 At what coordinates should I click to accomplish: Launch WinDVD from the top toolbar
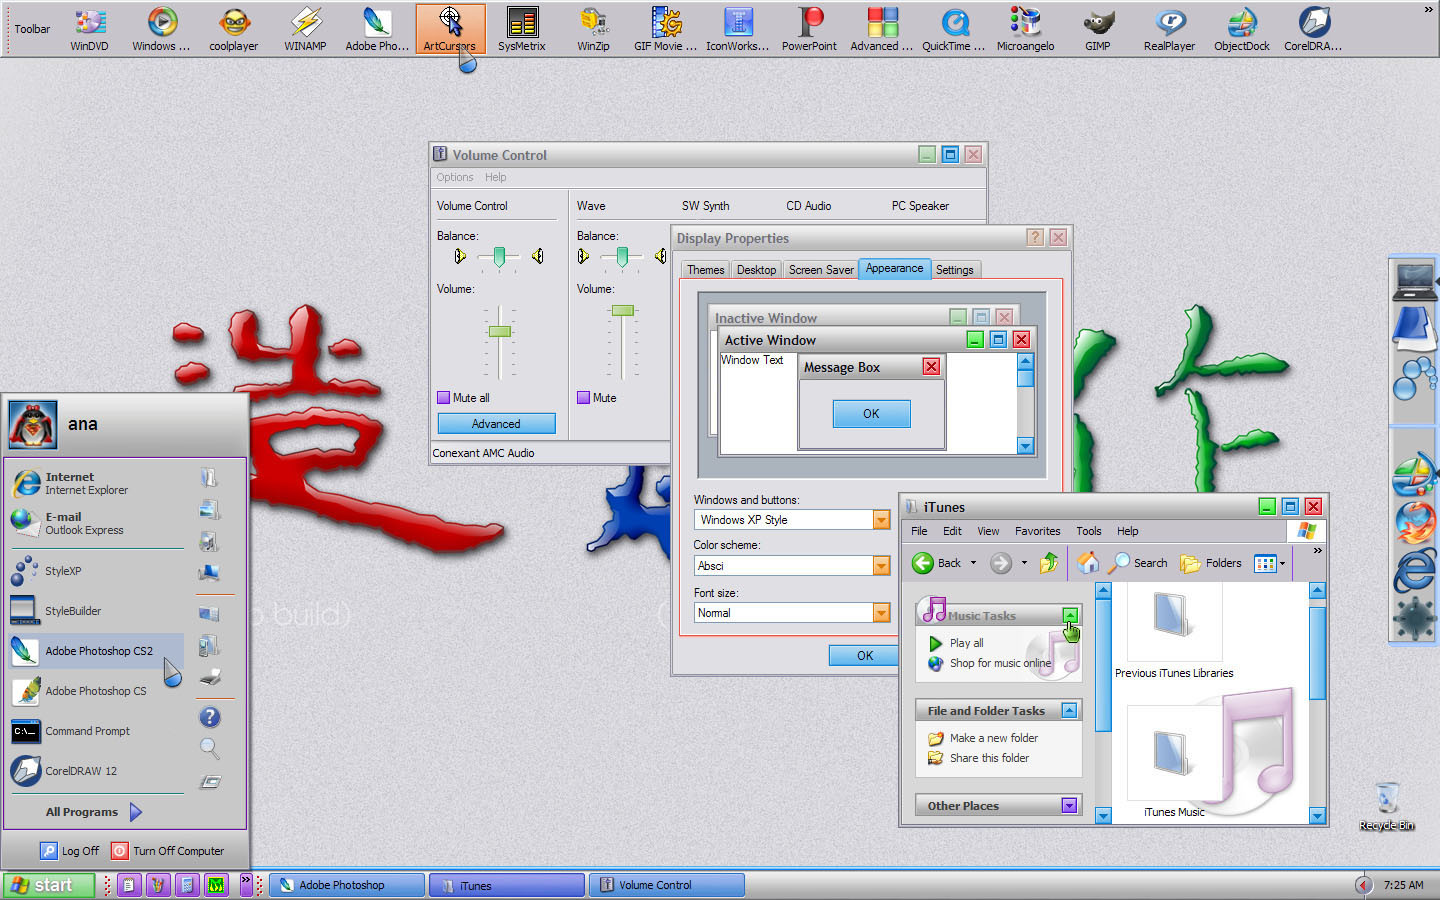click(x=89, y=29)
